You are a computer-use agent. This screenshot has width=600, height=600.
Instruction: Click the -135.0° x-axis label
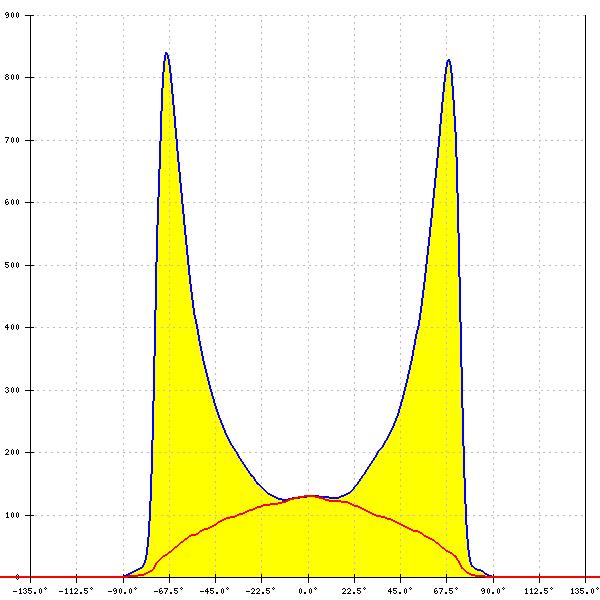coord(30,591)
